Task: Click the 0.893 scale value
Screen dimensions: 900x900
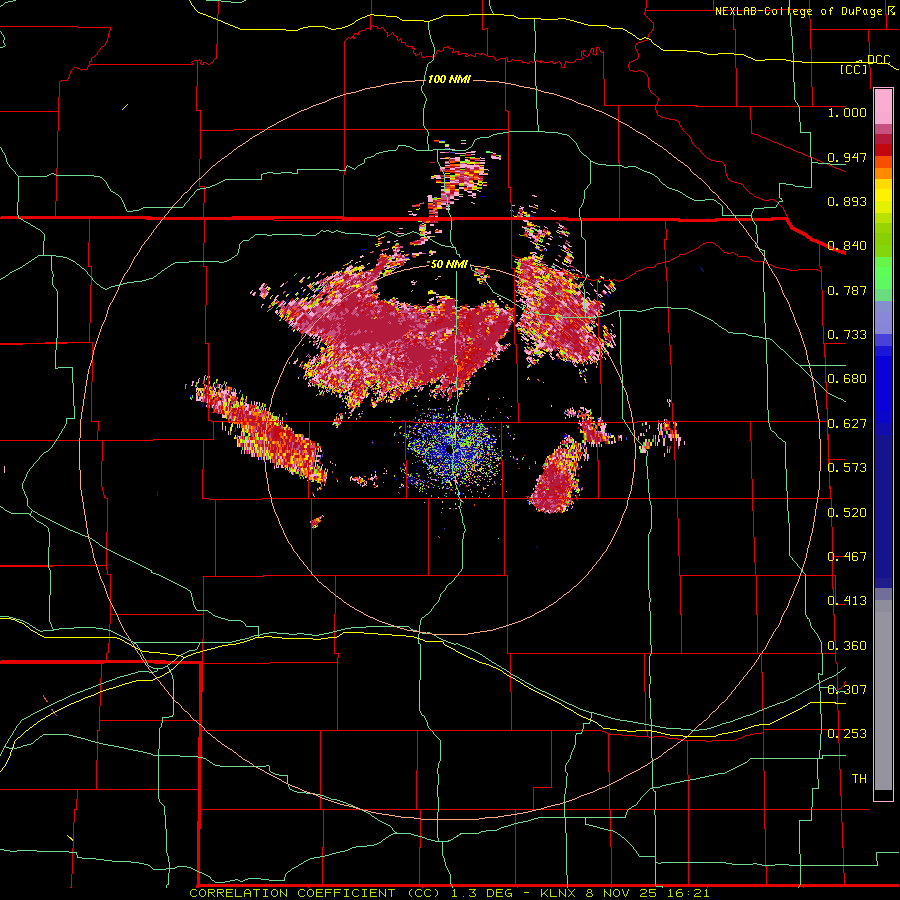Action: point(847,201)
